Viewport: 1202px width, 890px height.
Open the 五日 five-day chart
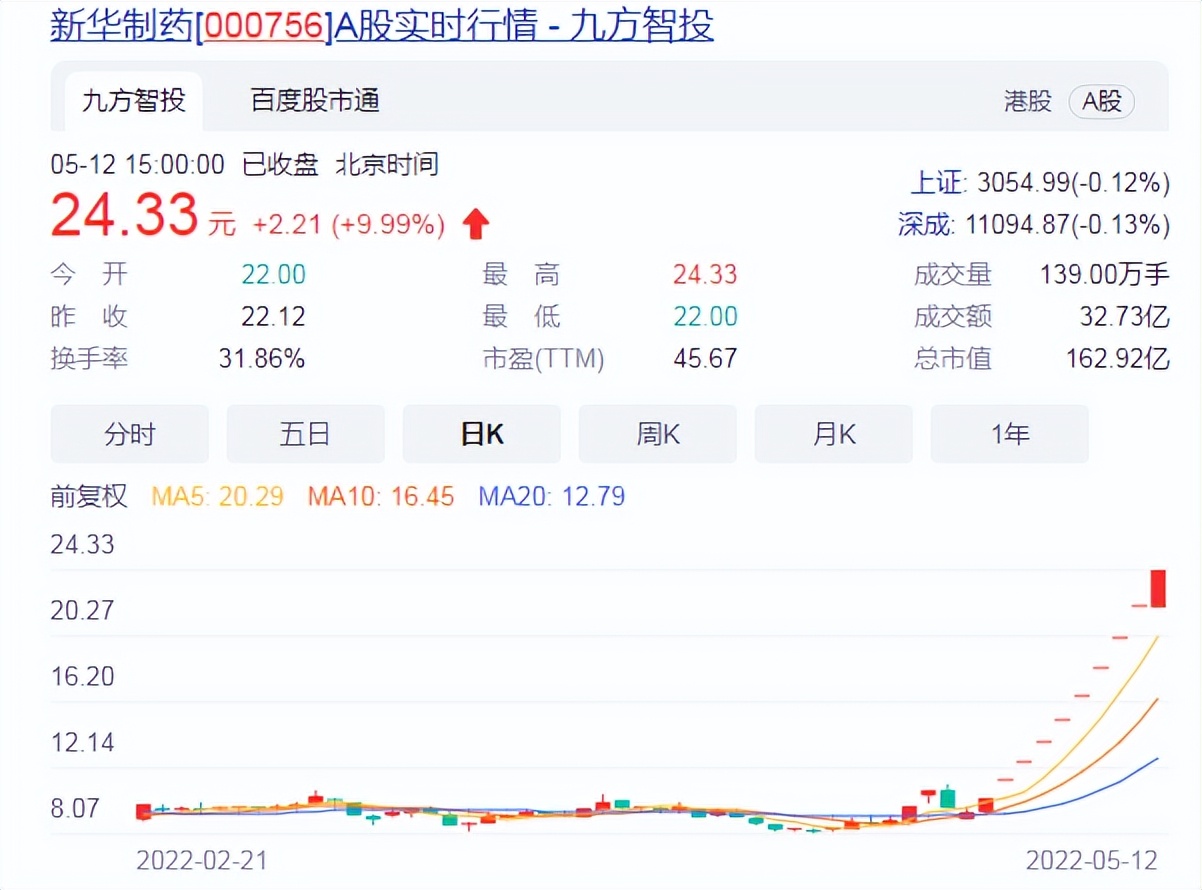click(x=305, y=434)
